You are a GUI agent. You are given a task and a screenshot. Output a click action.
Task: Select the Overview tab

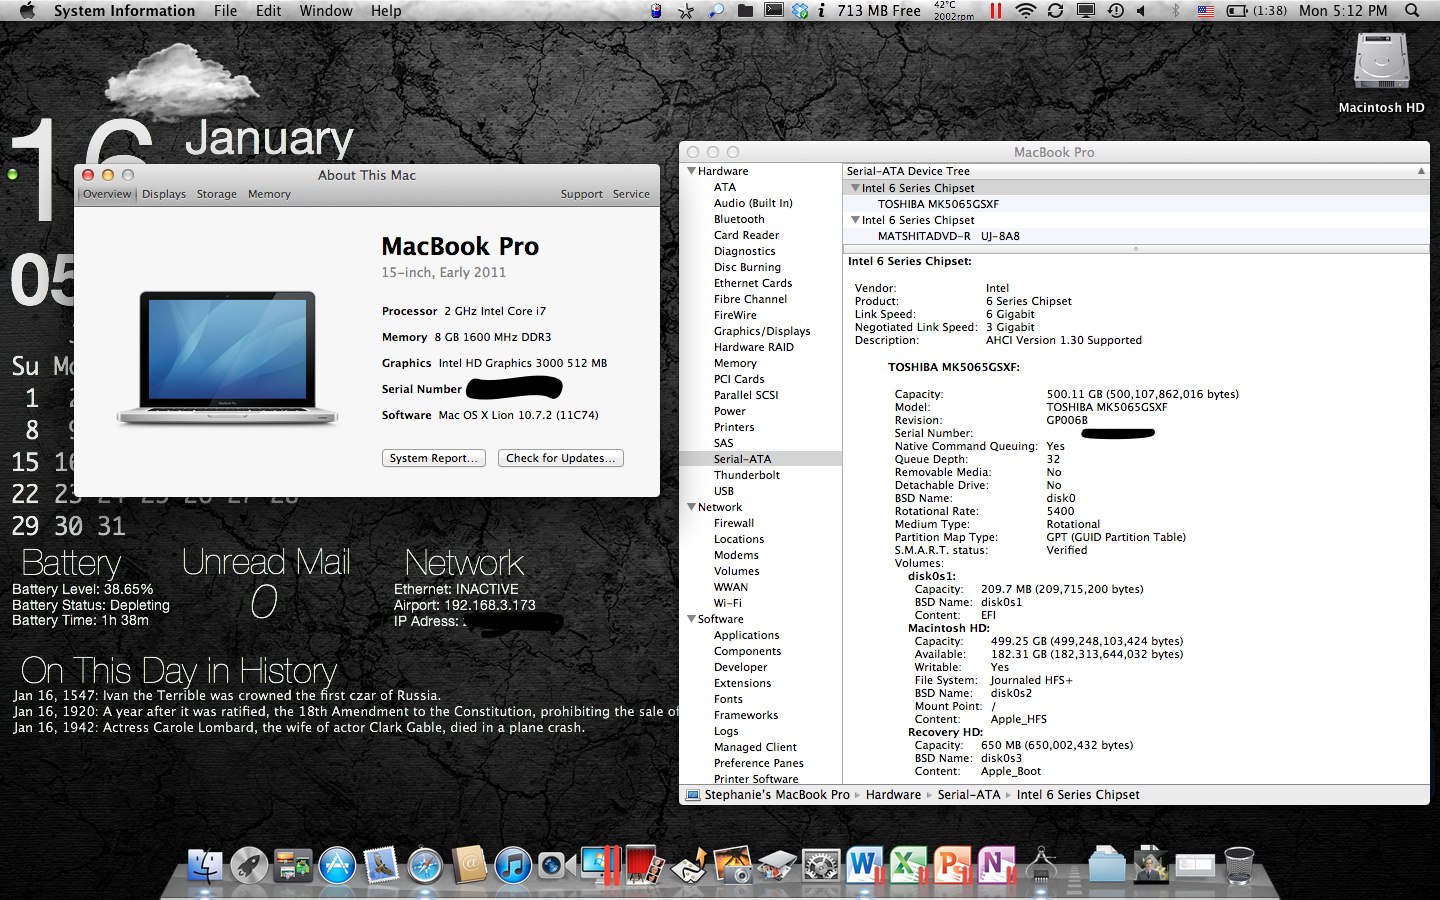(x=107, y=194)
